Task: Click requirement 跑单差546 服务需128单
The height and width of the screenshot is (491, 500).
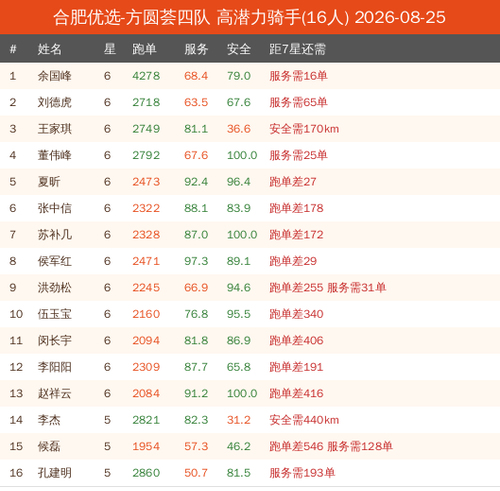Action: (x=331, y=446)
